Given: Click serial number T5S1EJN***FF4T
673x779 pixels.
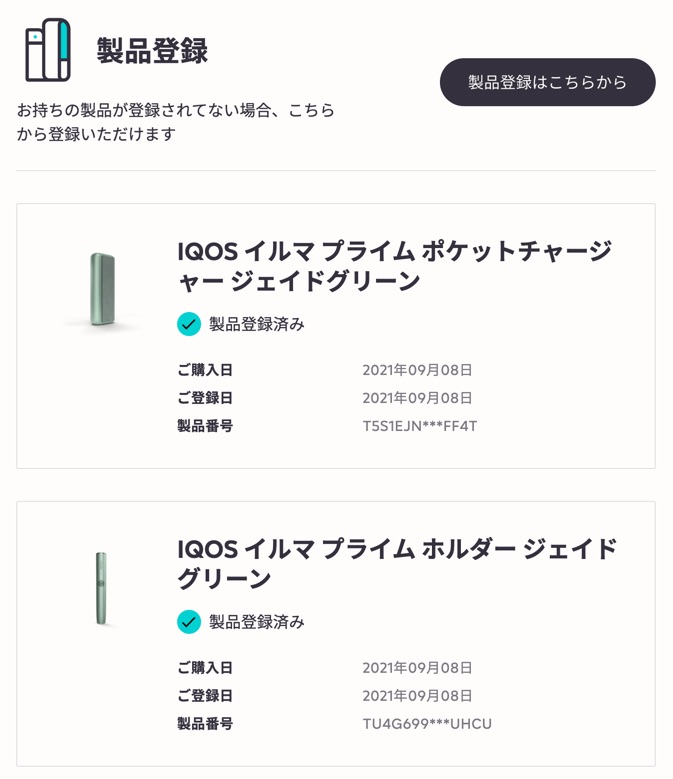Looking at the screenshot, I should (420, 426).
